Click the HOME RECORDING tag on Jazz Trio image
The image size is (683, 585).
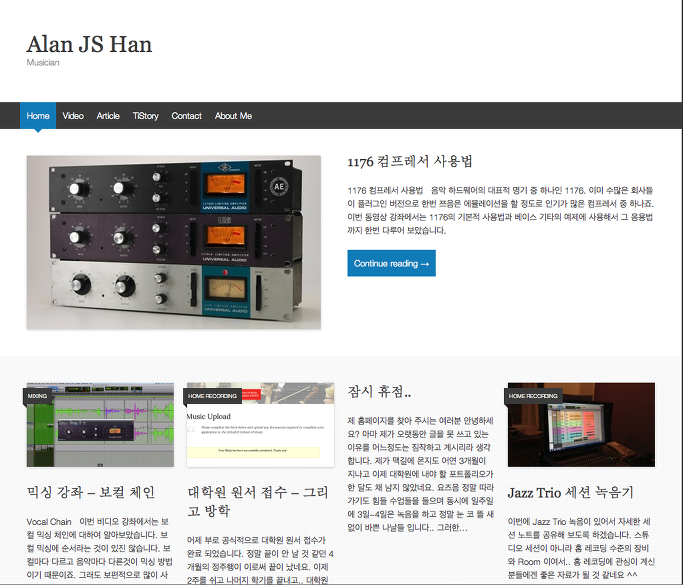click(533, 396)
